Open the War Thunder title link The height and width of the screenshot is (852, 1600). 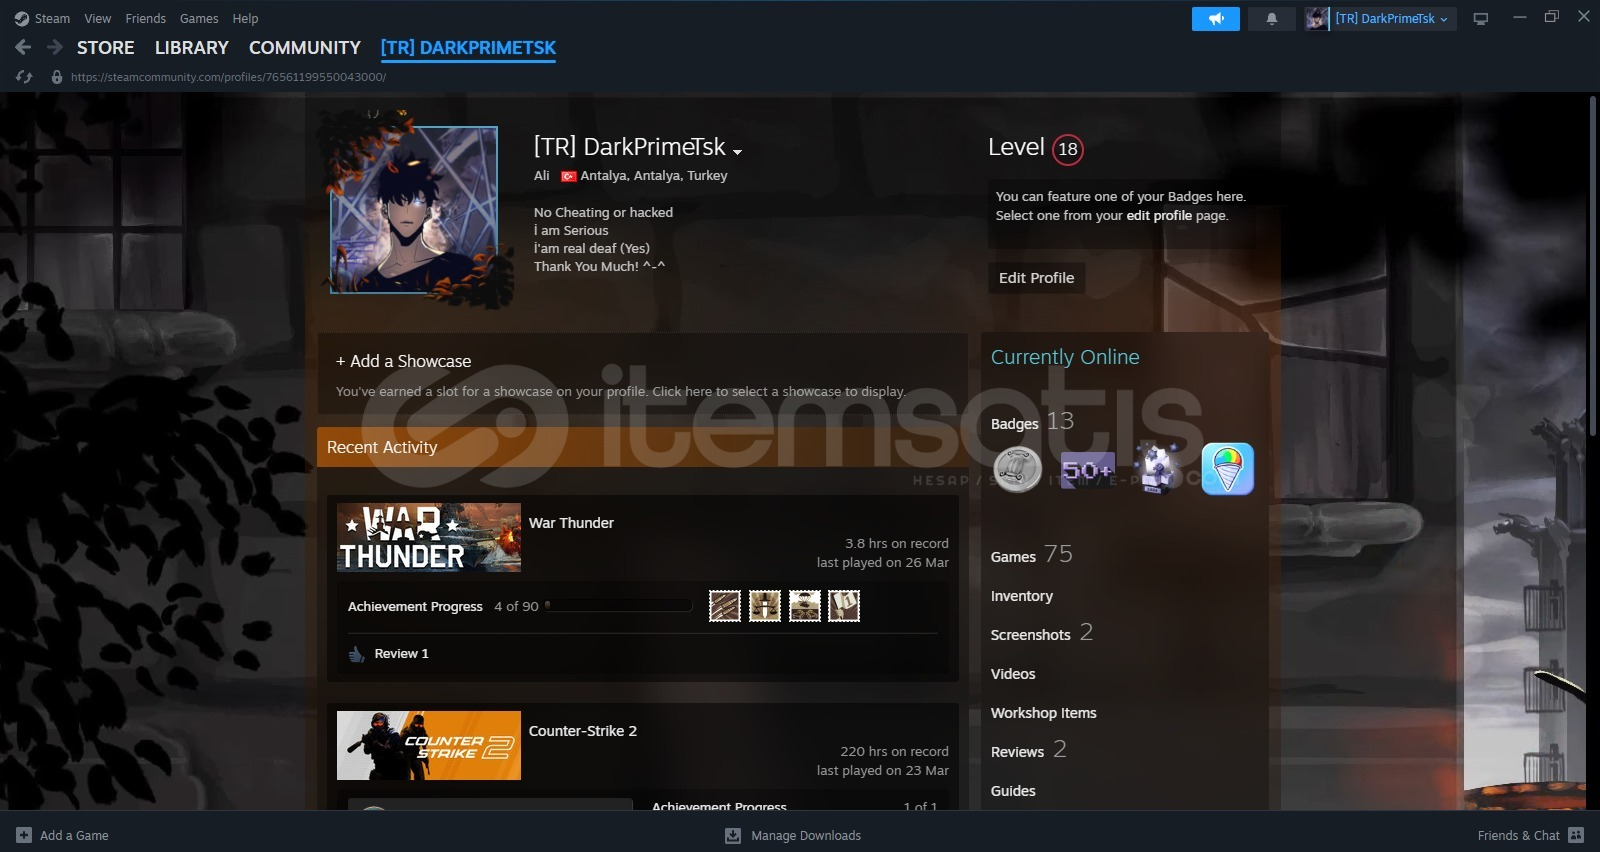[x=571, y=523]
